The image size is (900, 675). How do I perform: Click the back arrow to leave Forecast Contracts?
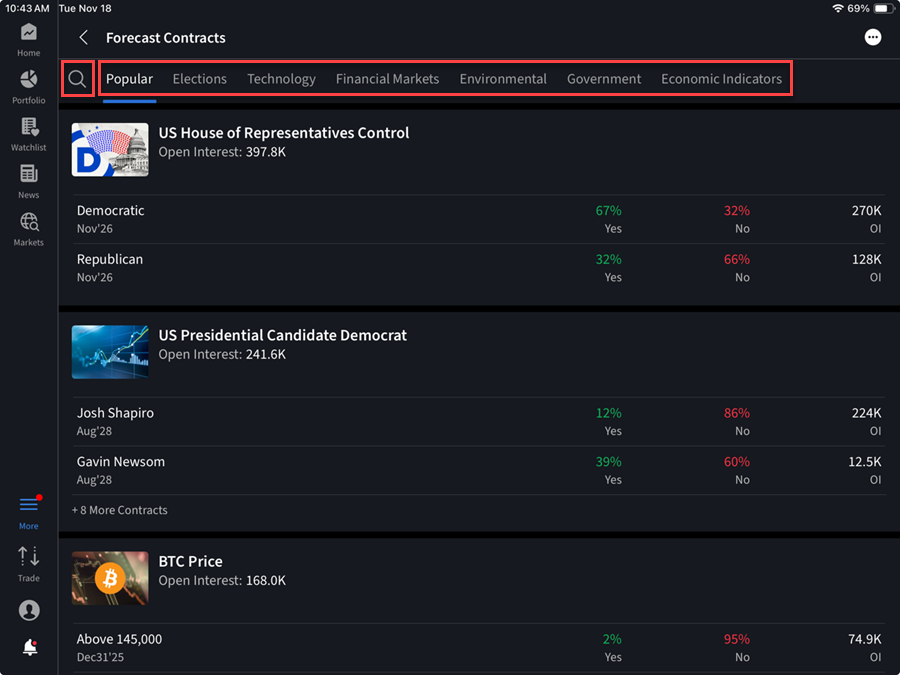click(x=83, y=37)
